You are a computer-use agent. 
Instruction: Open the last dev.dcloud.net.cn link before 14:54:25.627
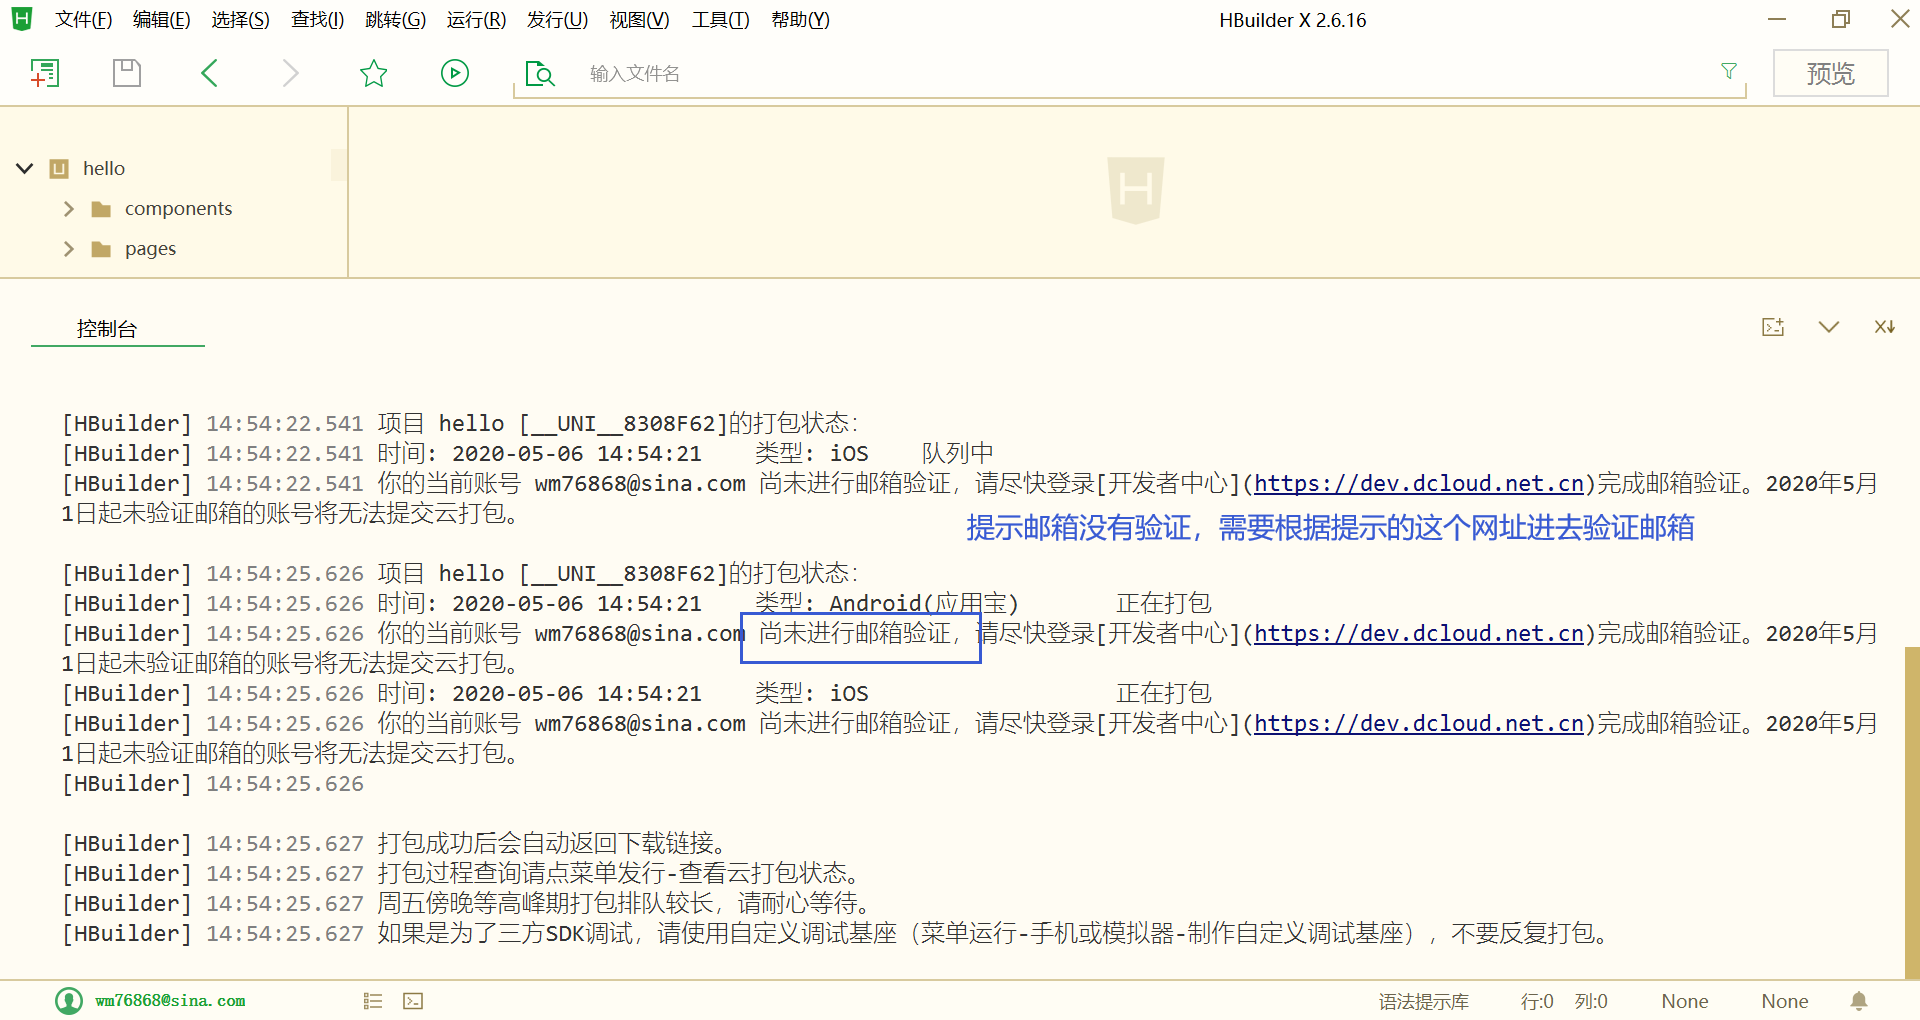click(1419, 724)
